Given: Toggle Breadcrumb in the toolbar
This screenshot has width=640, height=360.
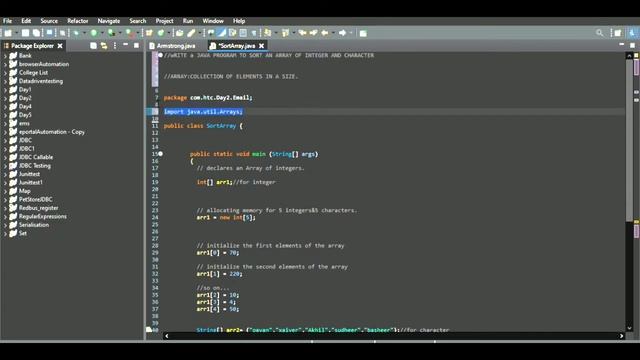Looking at the screenshot, I should point(211,33).
